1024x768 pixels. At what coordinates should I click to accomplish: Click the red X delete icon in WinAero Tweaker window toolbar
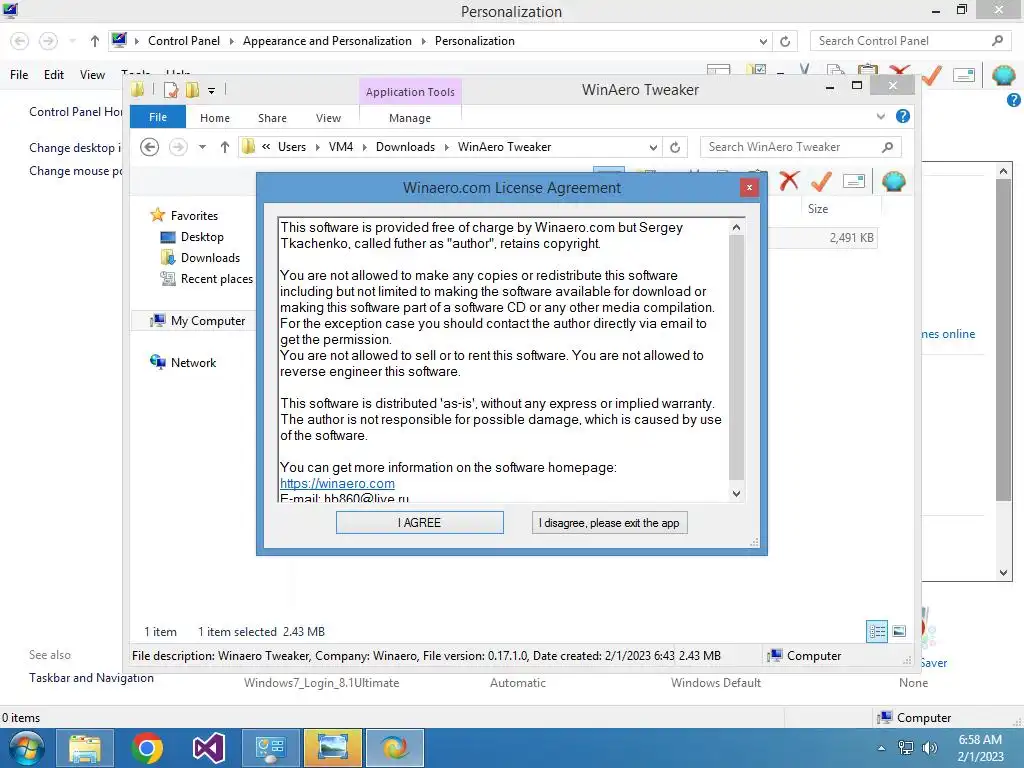(789, 180)
